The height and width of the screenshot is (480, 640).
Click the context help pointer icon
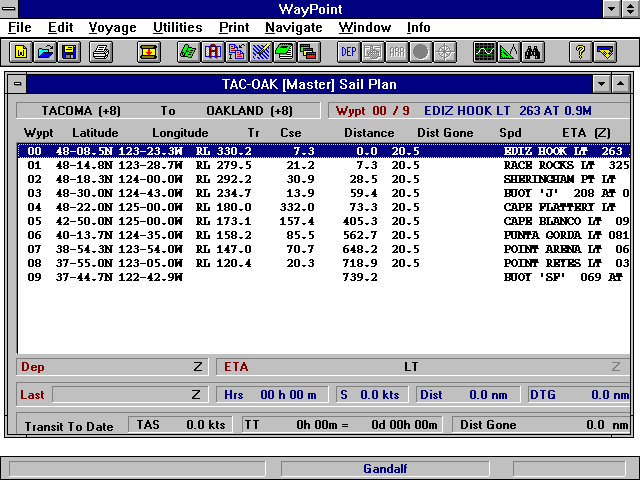(x=605, y=52)
